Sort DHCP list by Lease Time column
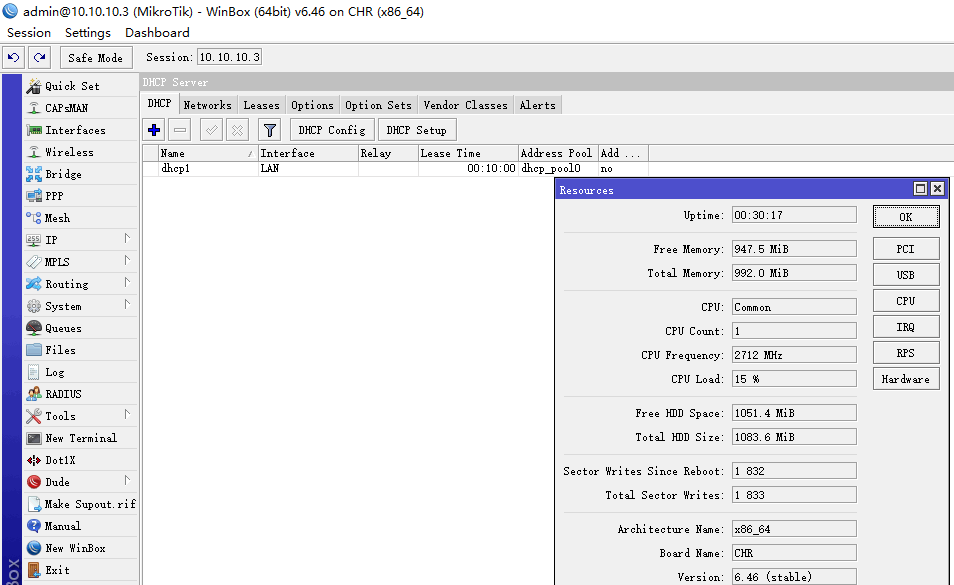 point(468,153)
